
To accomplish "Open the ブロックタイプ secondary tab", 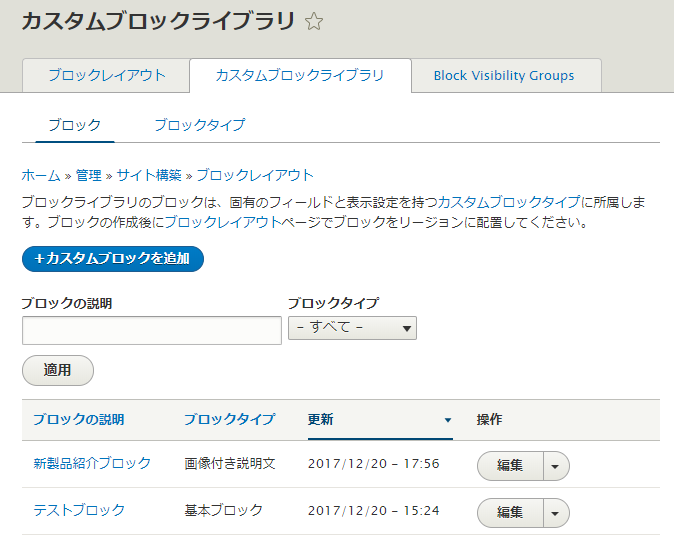I will point(199,125).
